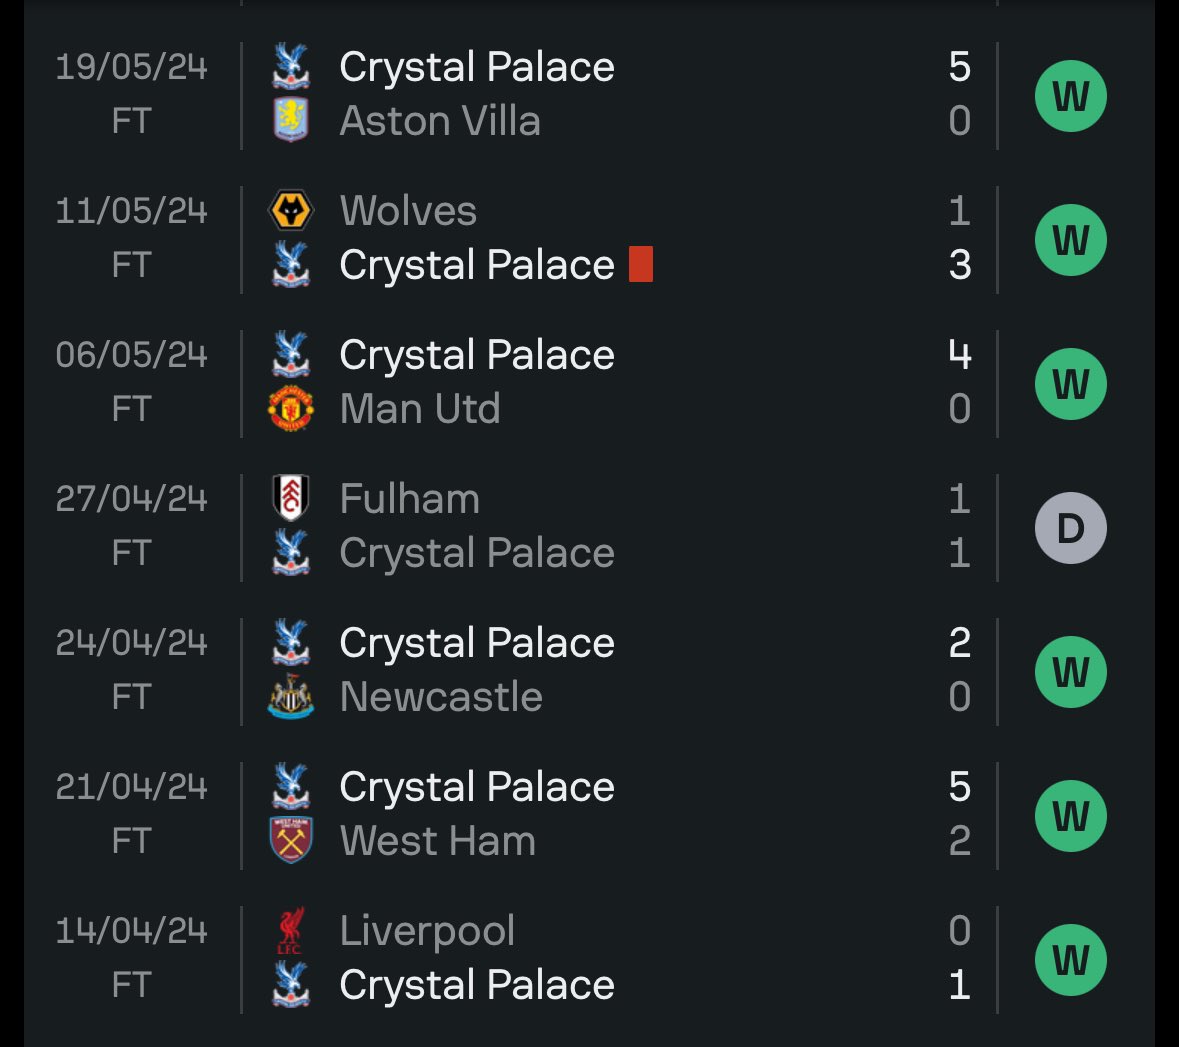
Task: Open the Man Utd team link
Action: pos(420,408)
